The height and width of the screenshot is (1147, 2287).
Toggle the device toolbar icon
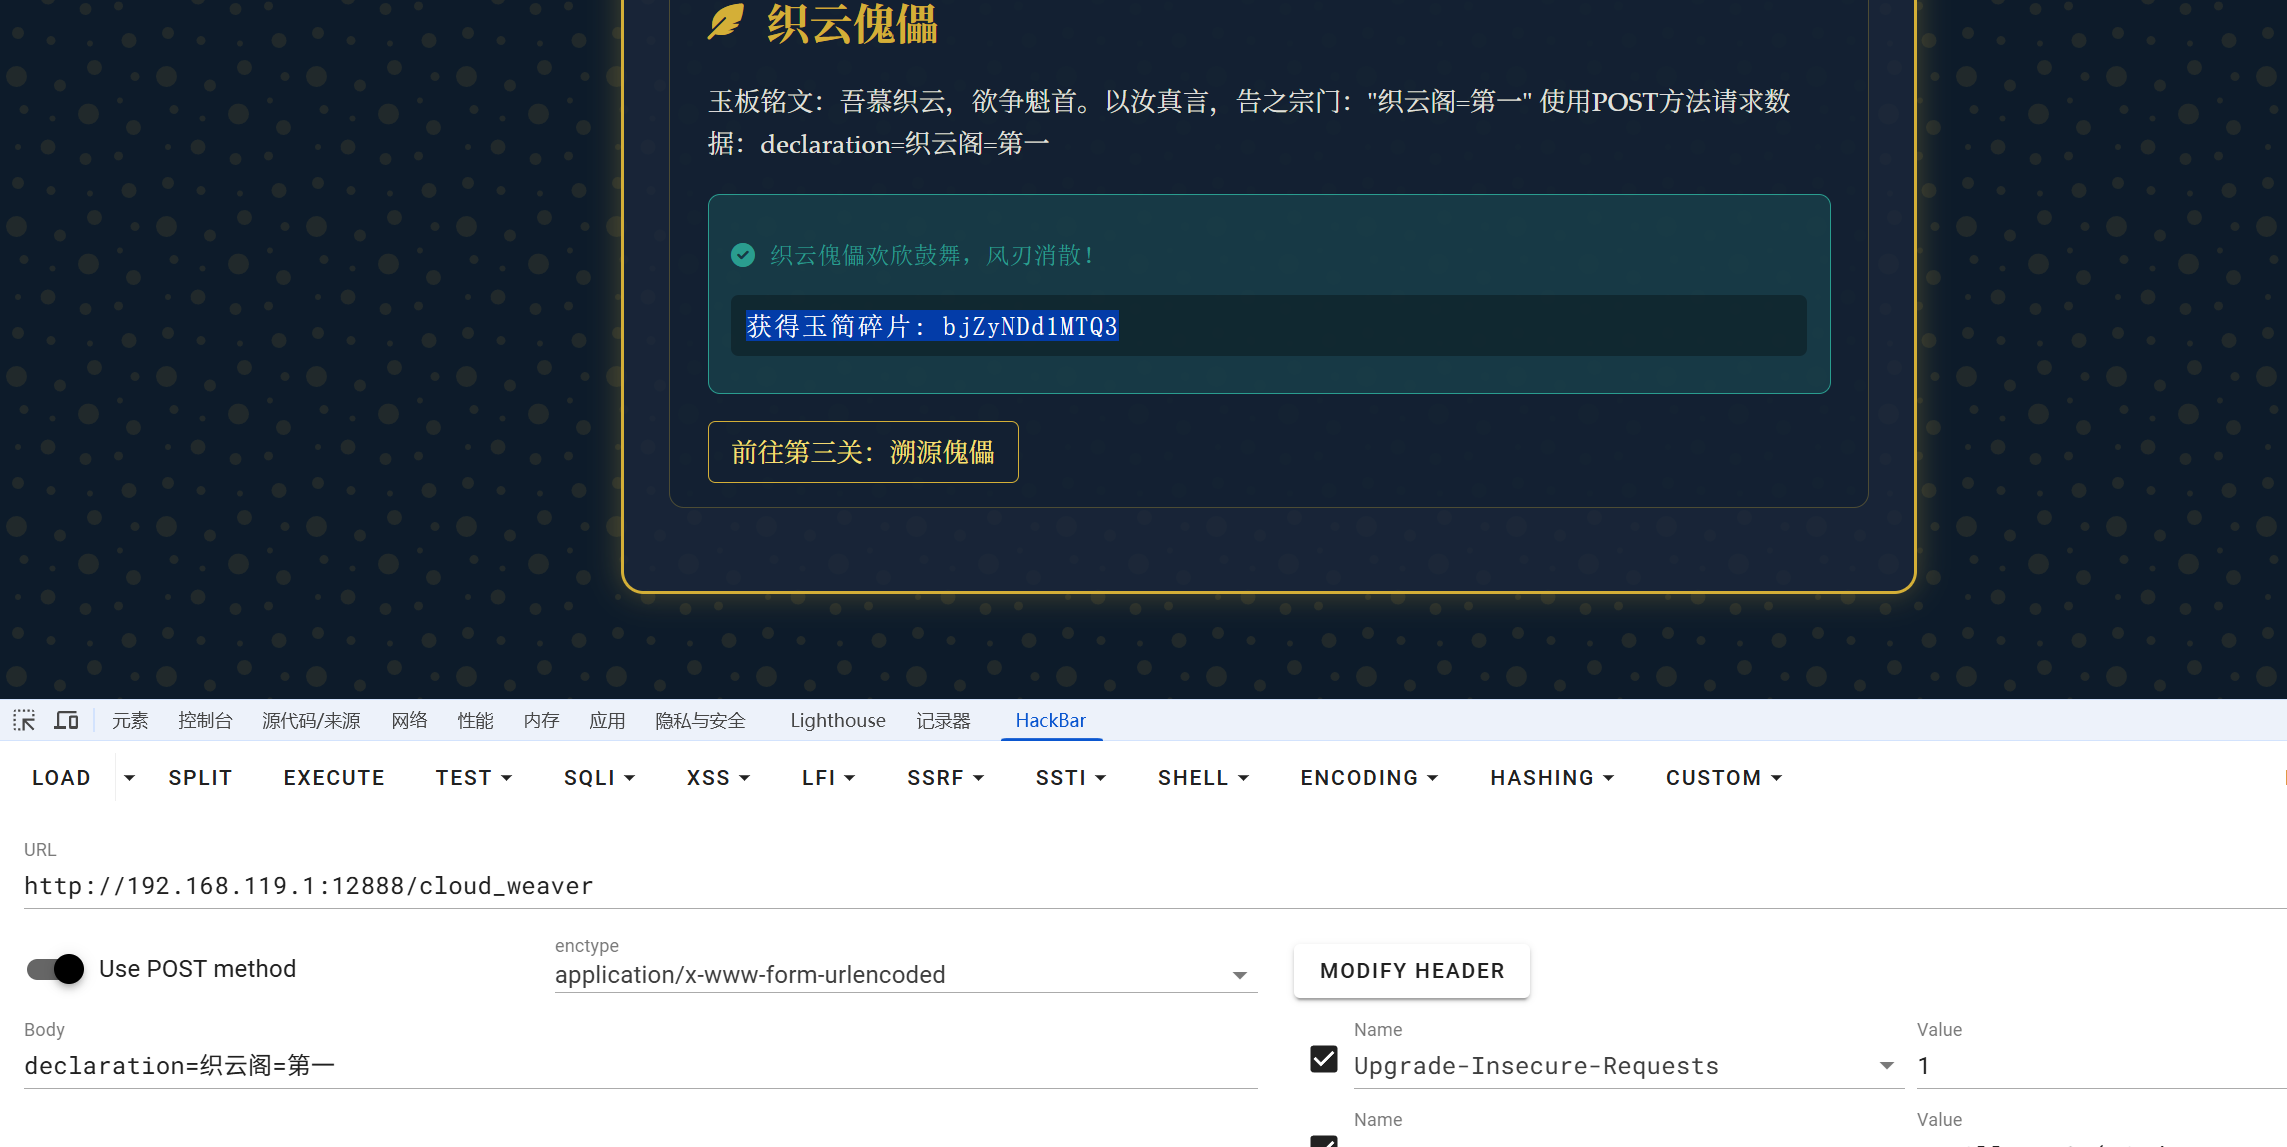click(67, 720)
